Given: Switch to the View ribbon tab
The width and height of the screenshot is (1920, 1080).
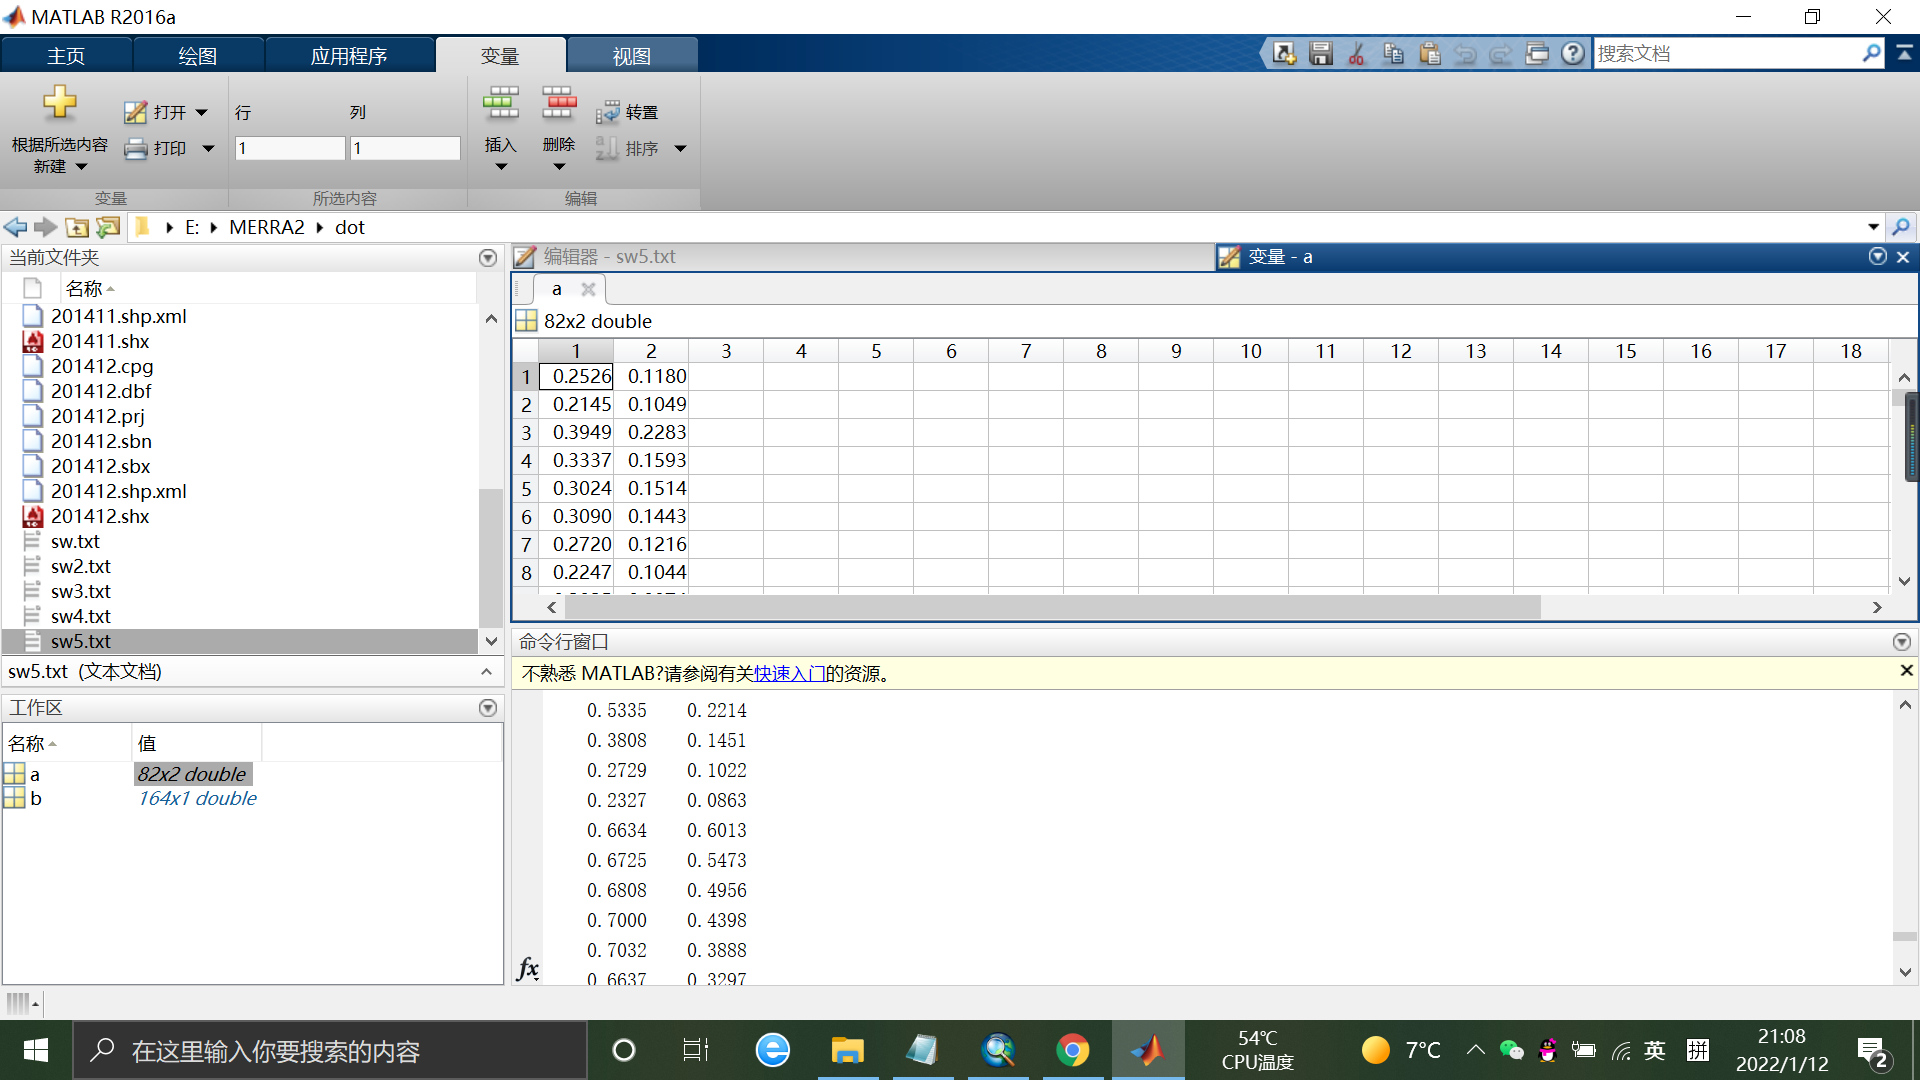Looking at the screenshot, I should tap(631, 56).
